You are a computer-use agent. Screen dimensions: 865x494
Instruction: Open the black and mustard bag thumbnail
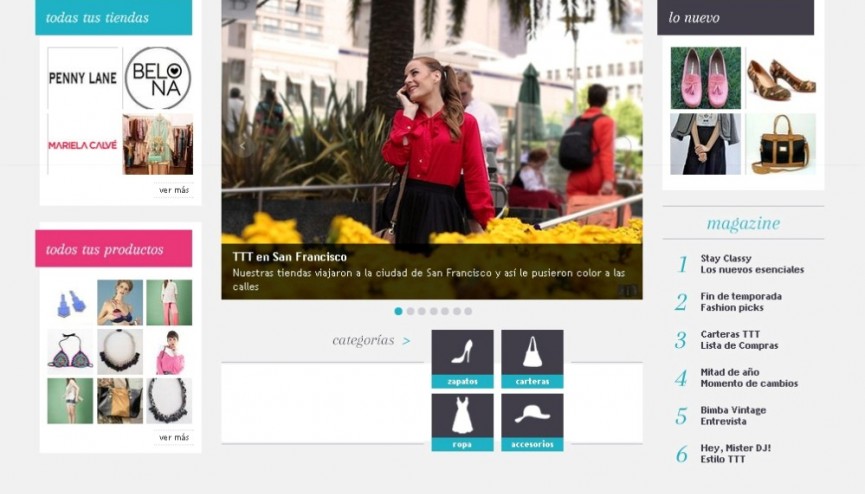[x=120, y=401]
